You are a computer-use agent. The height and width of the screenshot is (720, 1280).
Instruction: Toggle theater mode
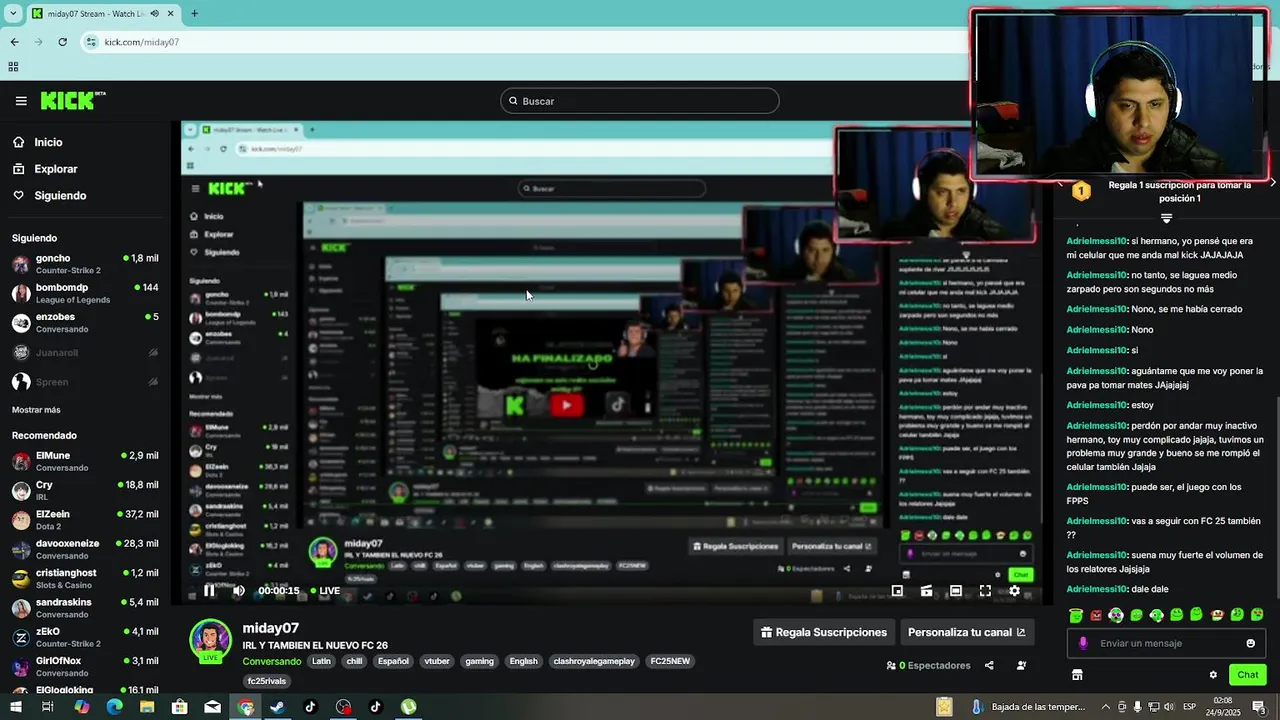(956, 591)
